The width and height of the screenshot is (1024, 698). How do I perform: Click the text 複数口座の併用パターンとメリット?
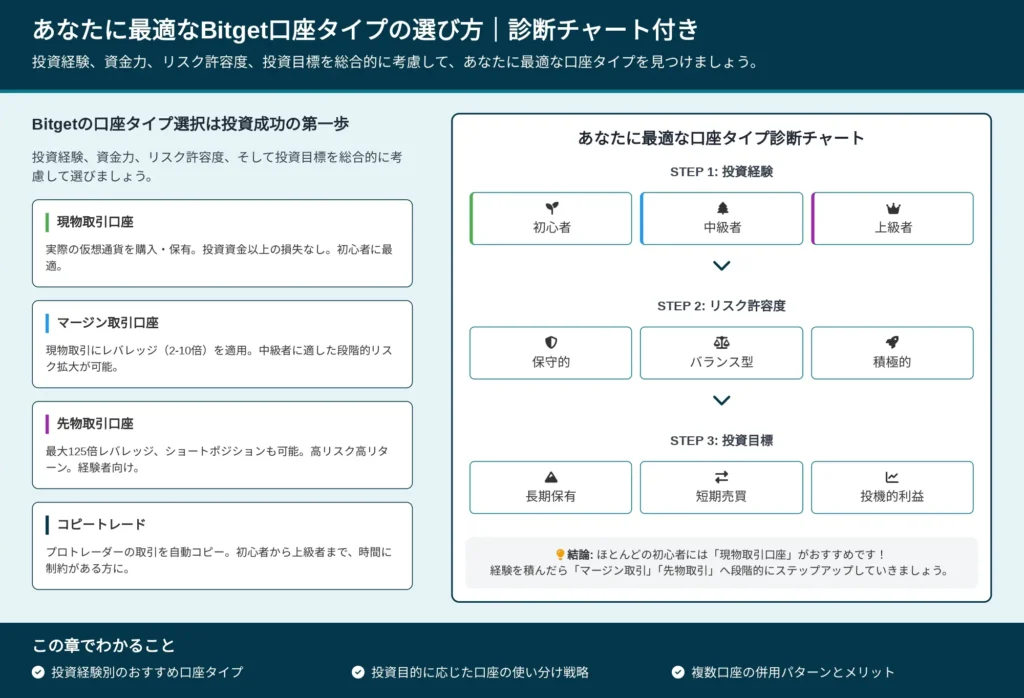793,672
